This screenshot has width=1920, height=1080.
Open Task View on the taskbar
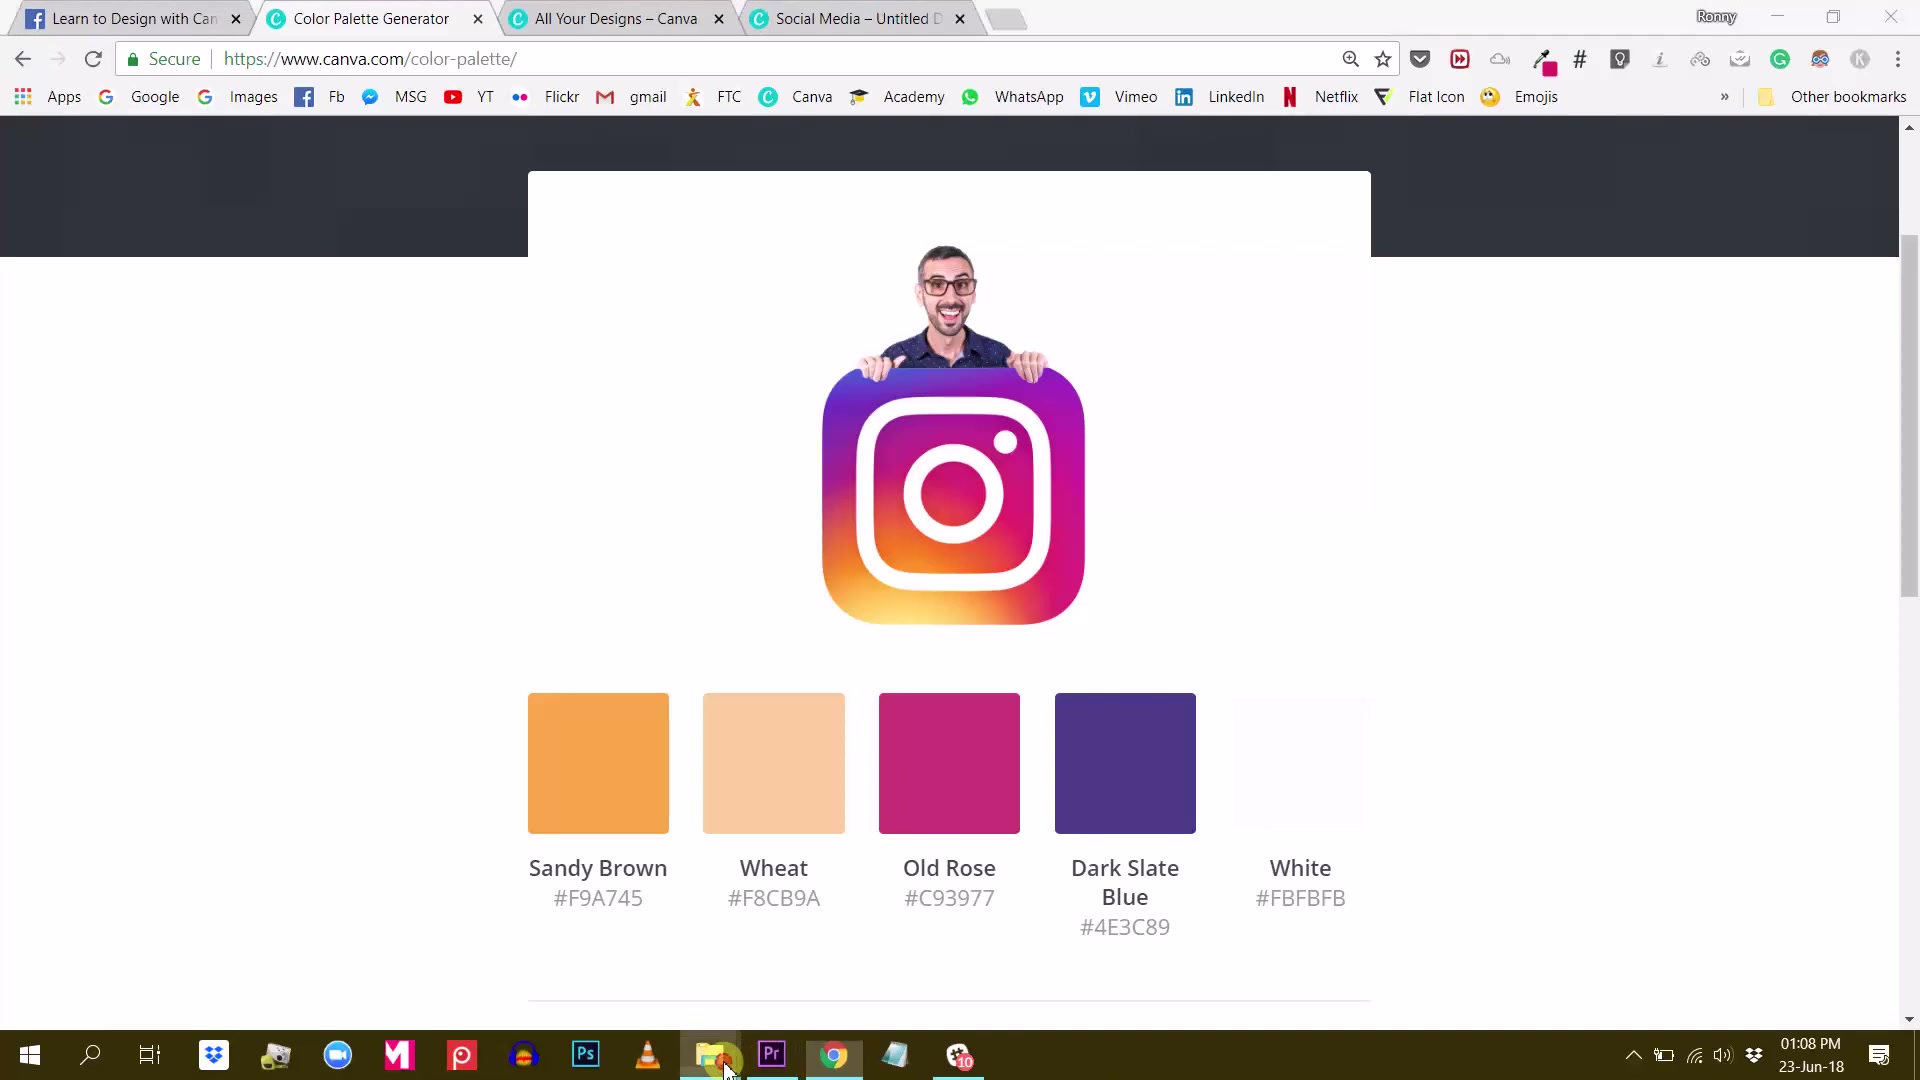tap(150, 1055)
